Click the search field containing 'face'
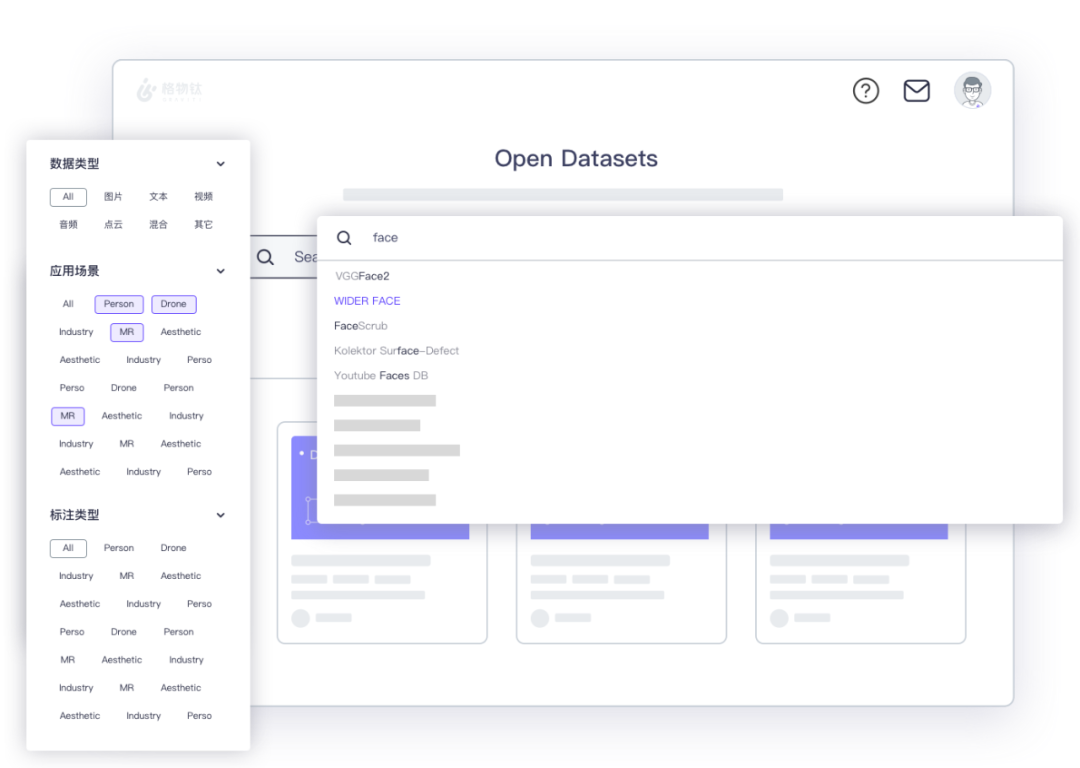The image size is (1080, 768). 689,238
